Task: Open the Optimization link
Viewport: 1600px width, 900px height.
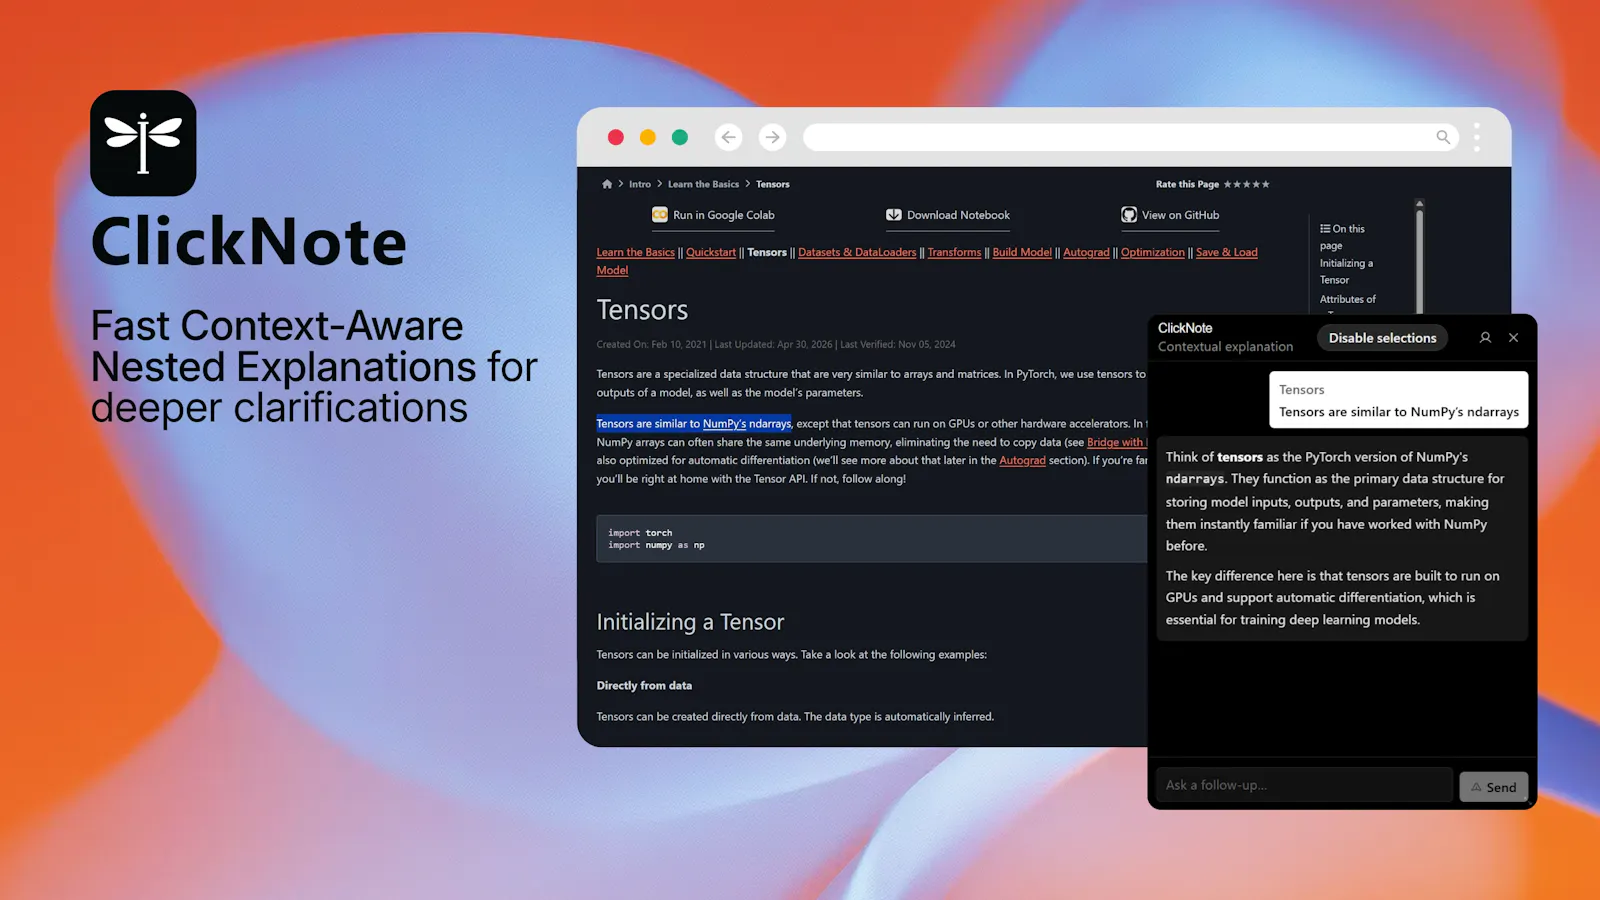Action: (x=1153, y=252)
